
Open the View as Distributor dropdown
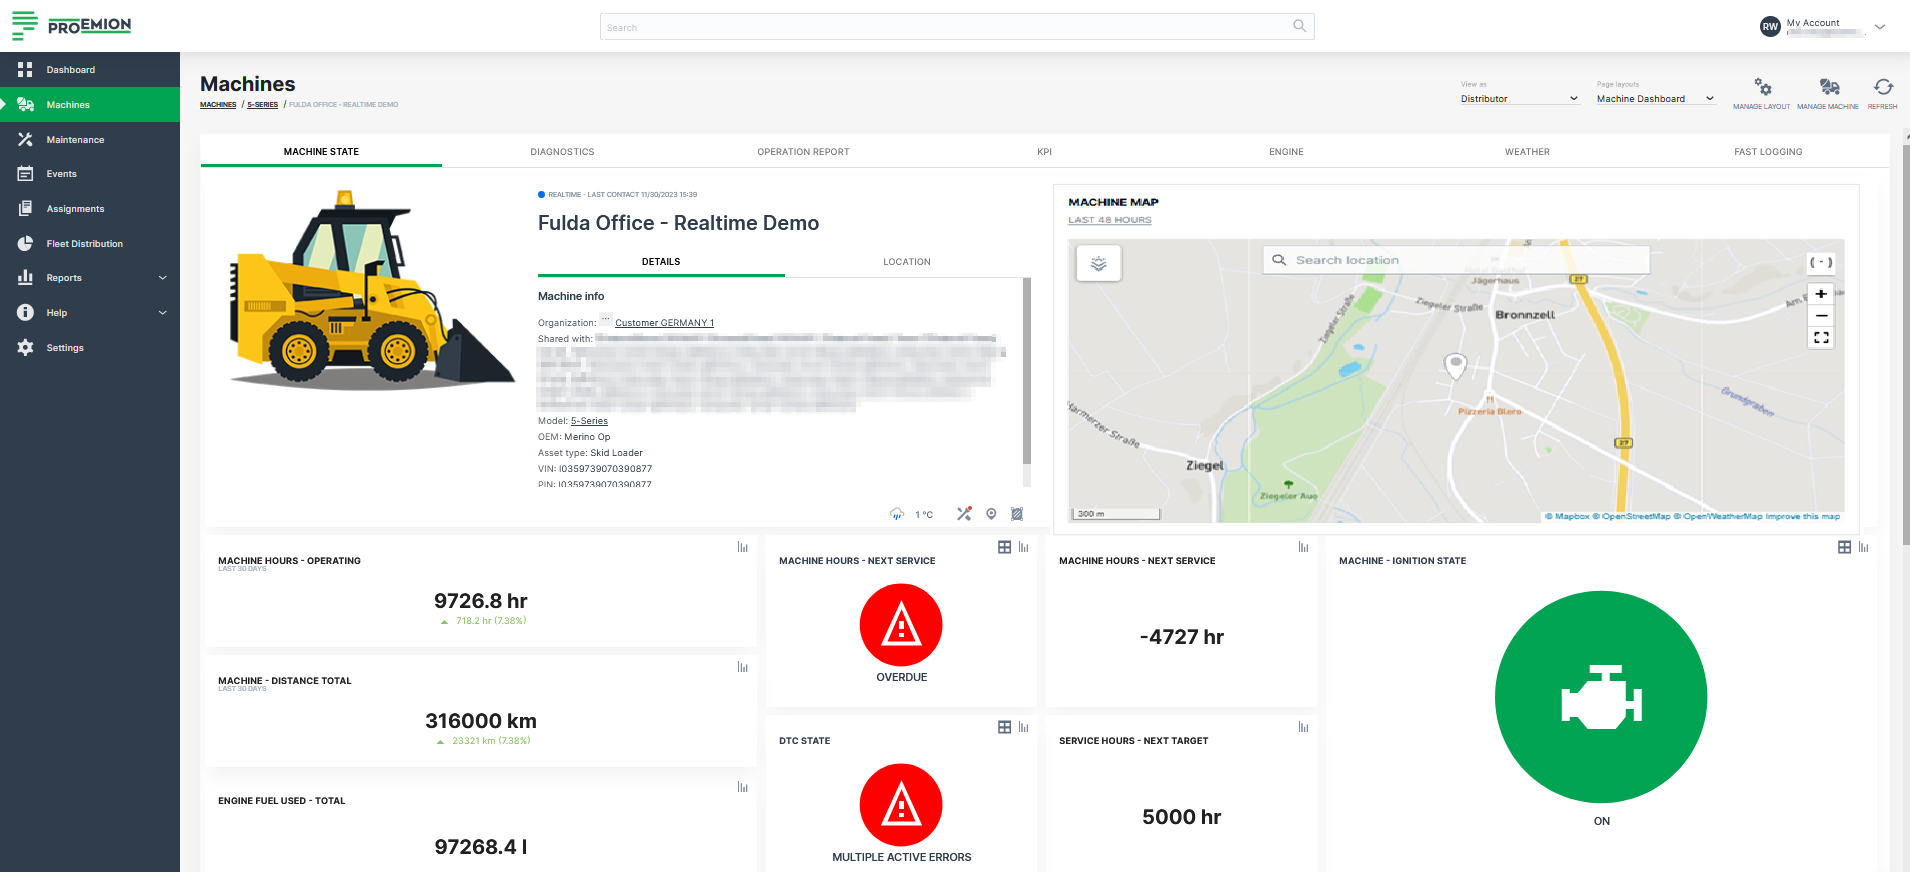1519,99
